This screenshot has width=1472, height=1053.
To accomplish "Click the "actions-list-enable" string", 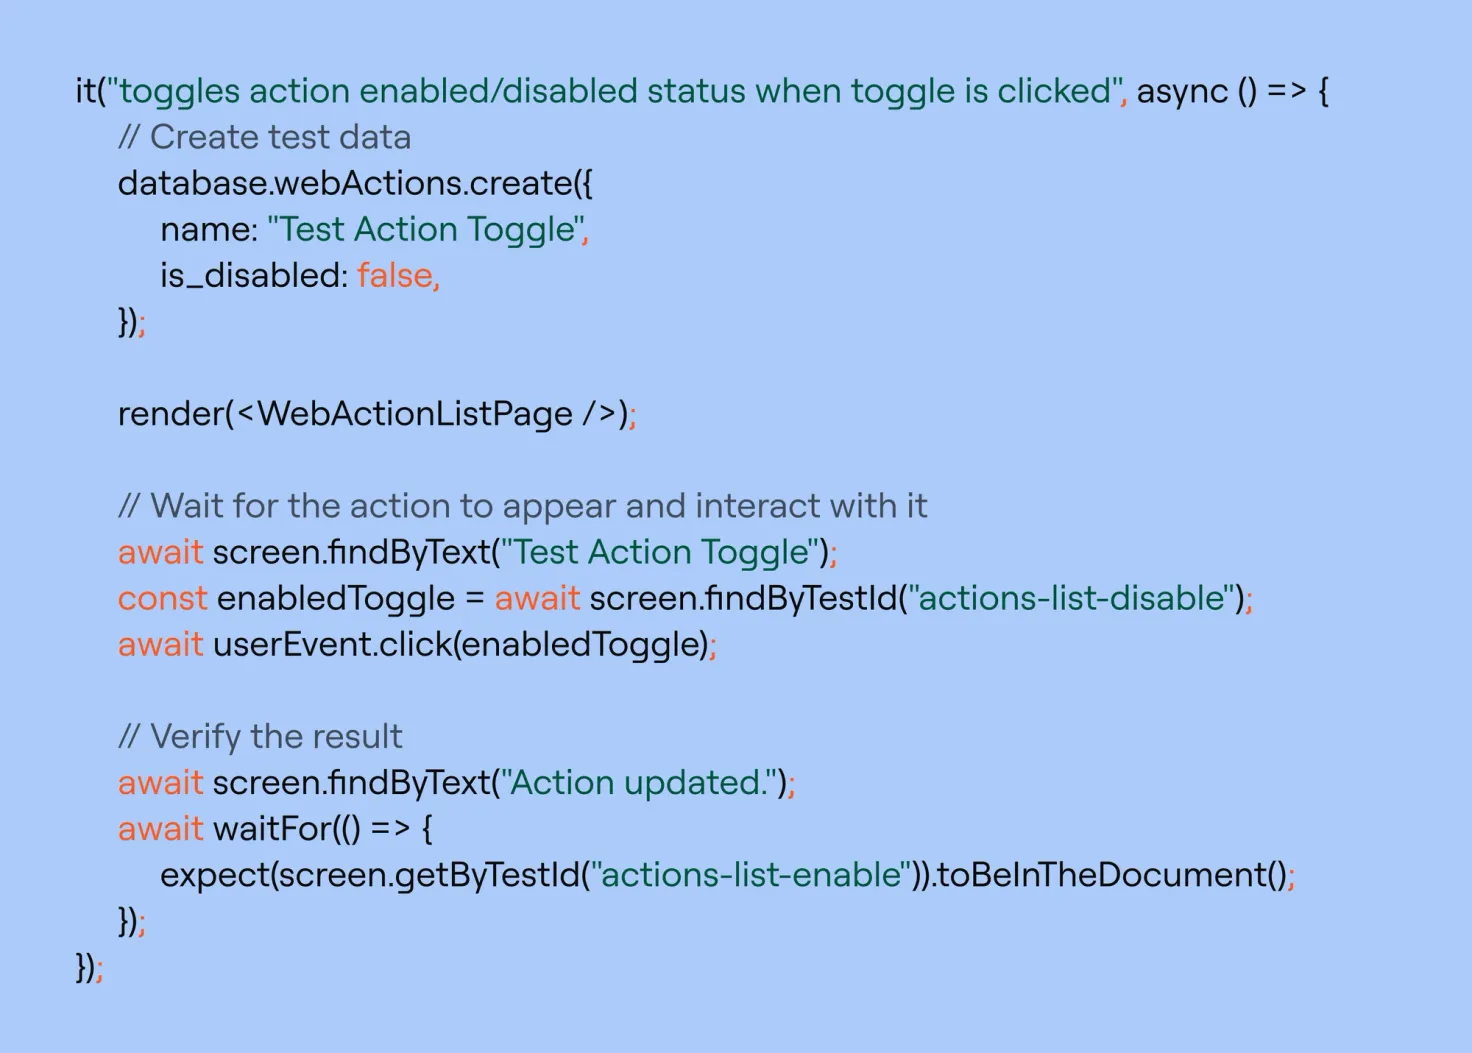I will point(751,875).
